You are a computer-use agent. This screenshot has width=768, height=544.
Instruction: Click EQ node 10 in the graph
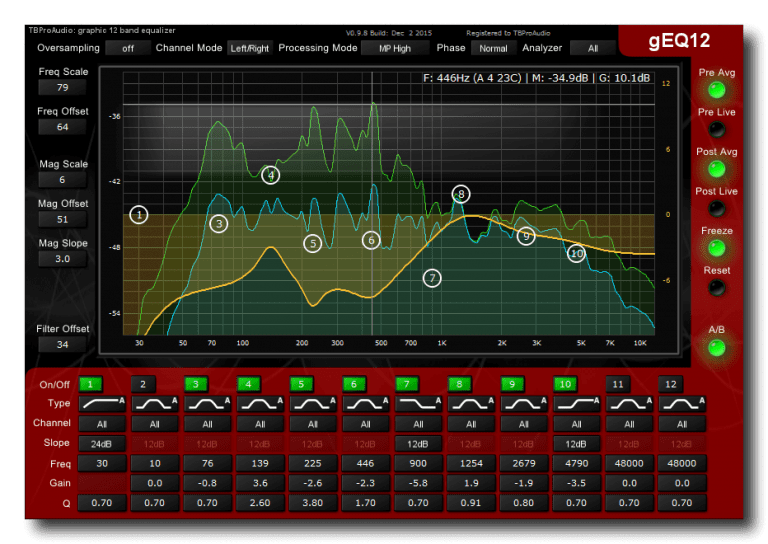coord(576,253)
